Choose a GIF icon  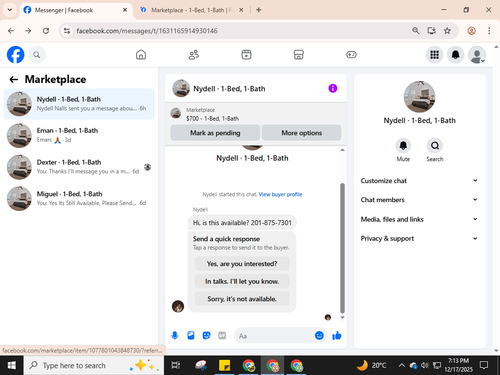click(x=222, y=335)
